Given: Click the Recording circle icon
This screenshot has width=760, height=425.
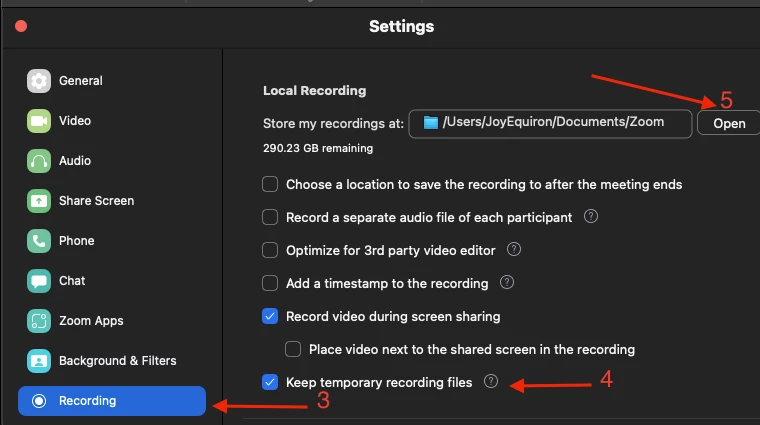Looking at the screenshot, I should coord(39,401).
